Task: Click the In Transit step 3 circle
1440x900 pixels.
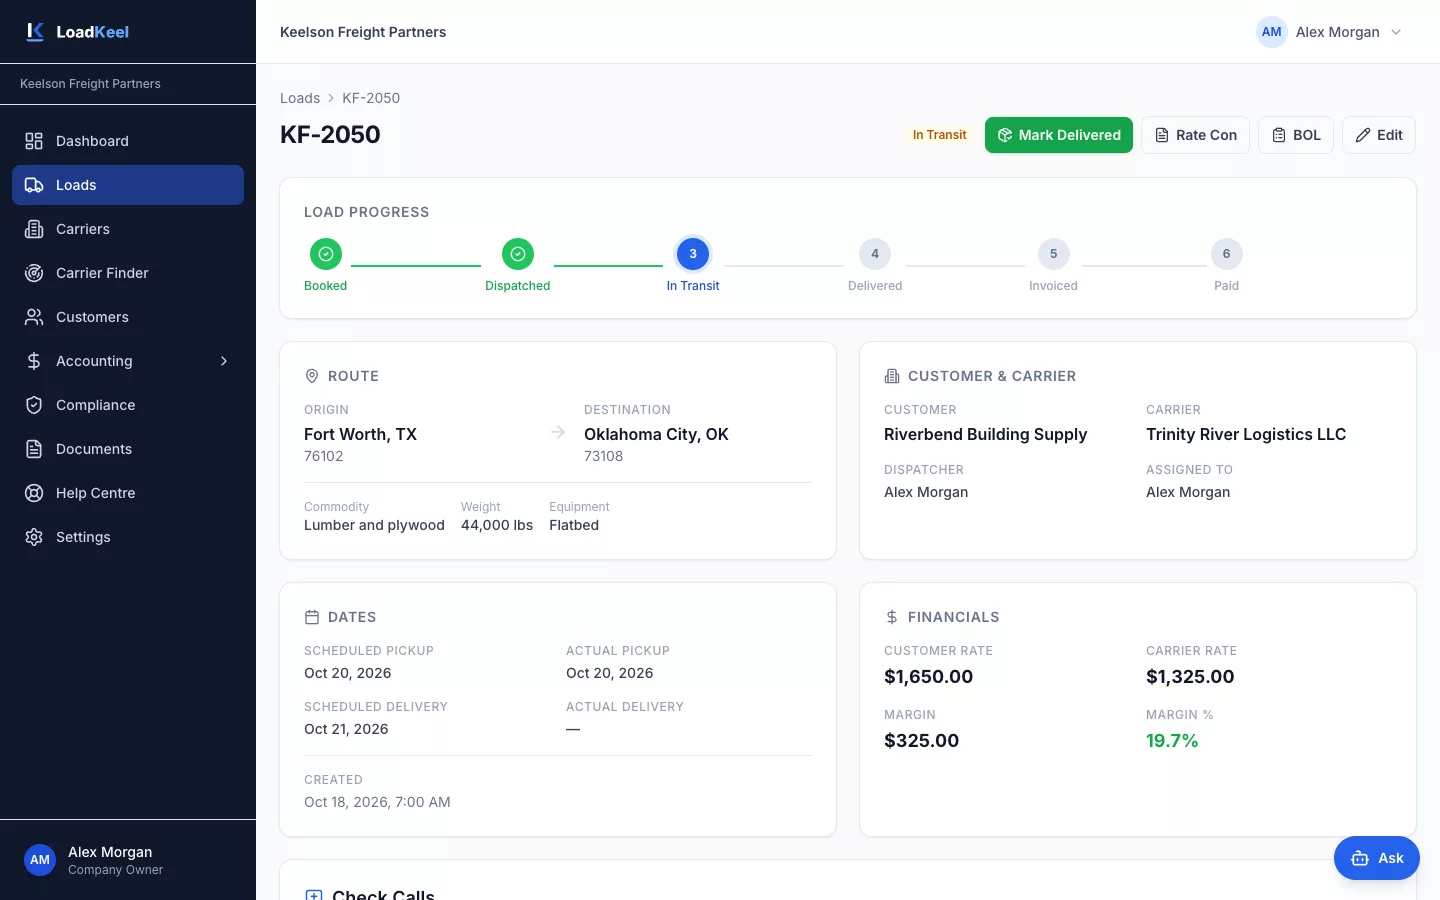Action: [x=693, y=254]
